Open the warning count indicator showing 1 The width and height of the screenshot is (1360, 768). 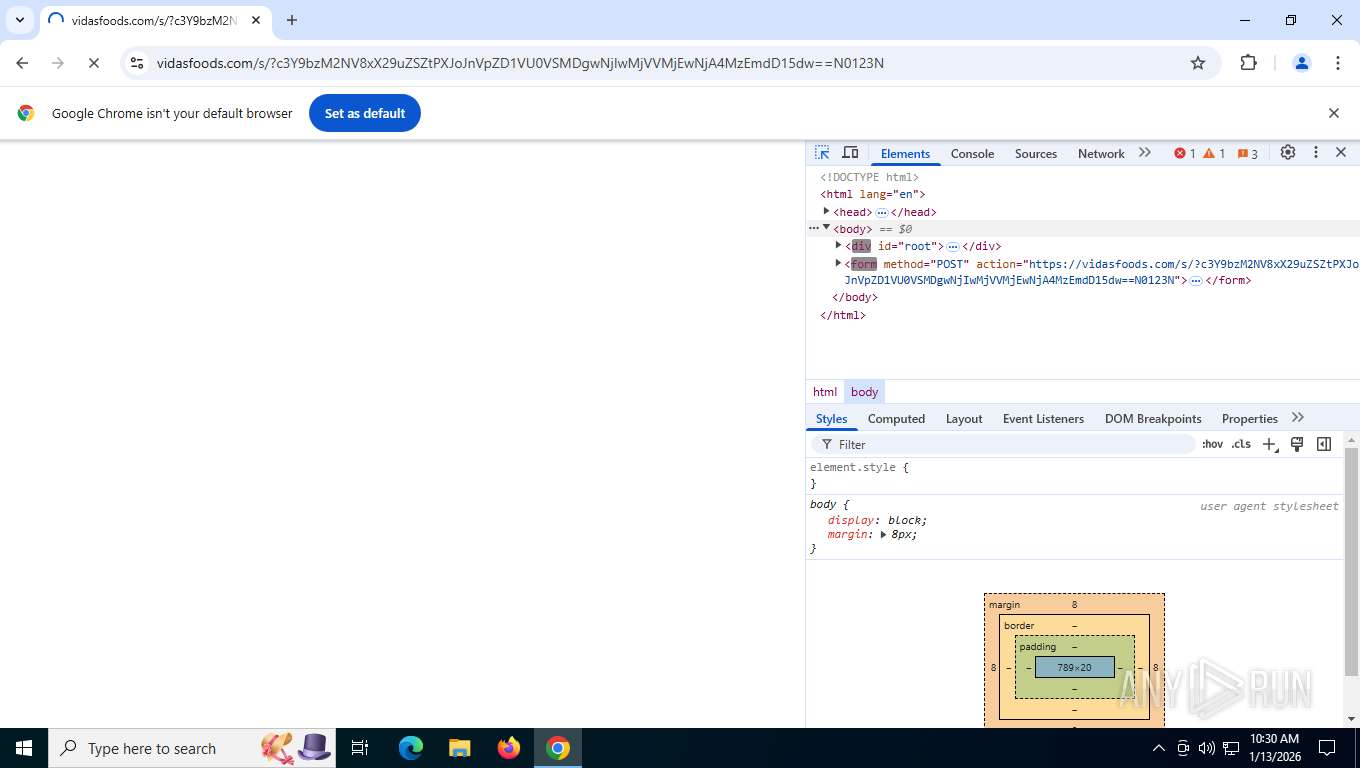coord(1214,153)
